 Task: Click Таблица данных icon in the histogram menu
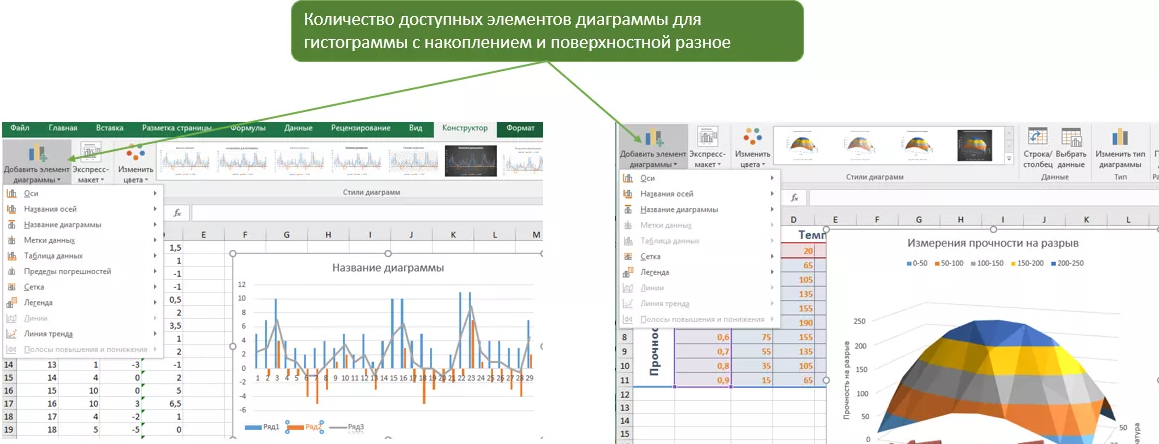tap(11, 256)
